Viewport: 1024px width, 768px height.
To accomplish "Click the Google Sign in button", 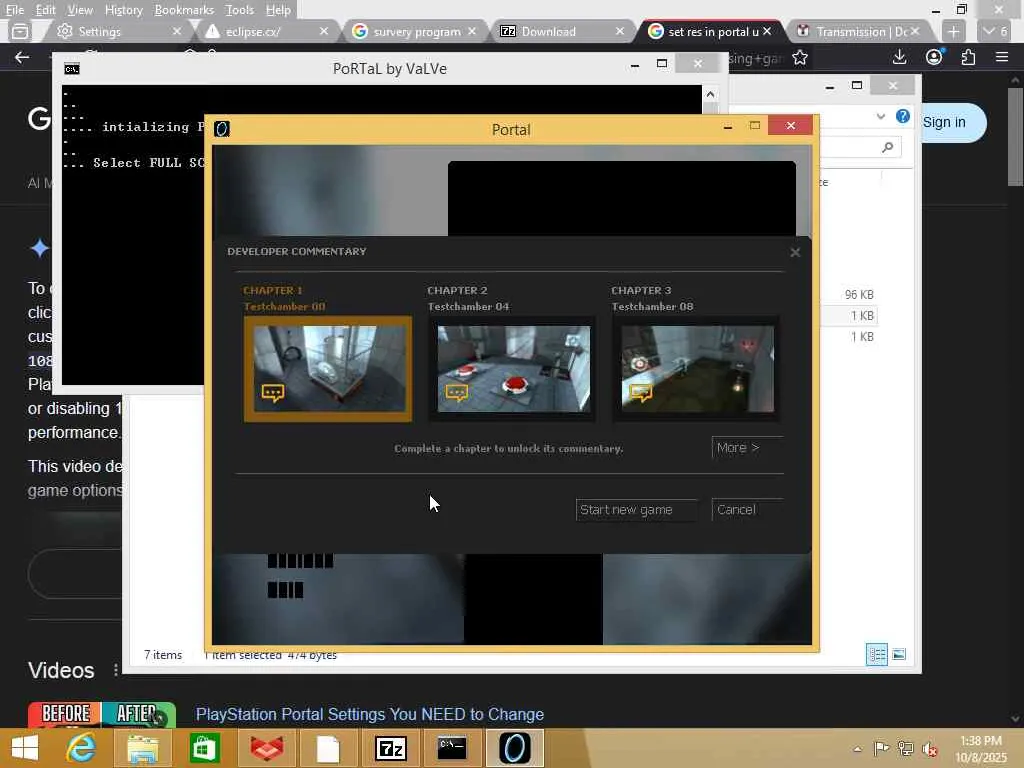I will 944,122.
